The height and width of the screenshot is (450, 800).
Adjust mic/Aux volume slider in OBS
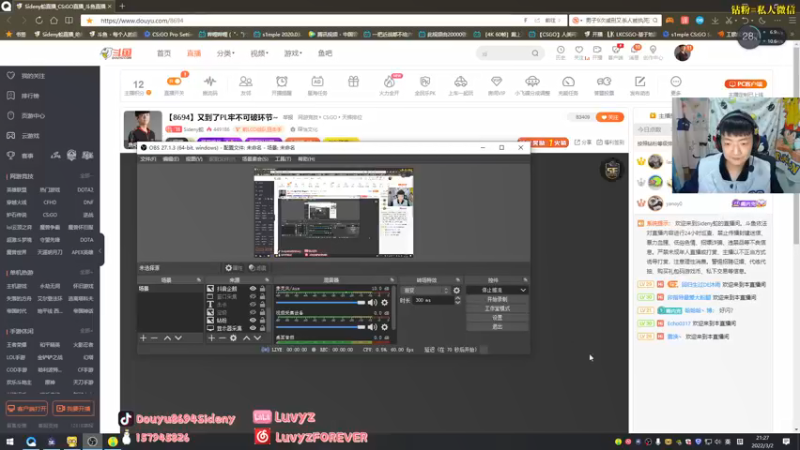pyautogui.click(x=320, y=303)
